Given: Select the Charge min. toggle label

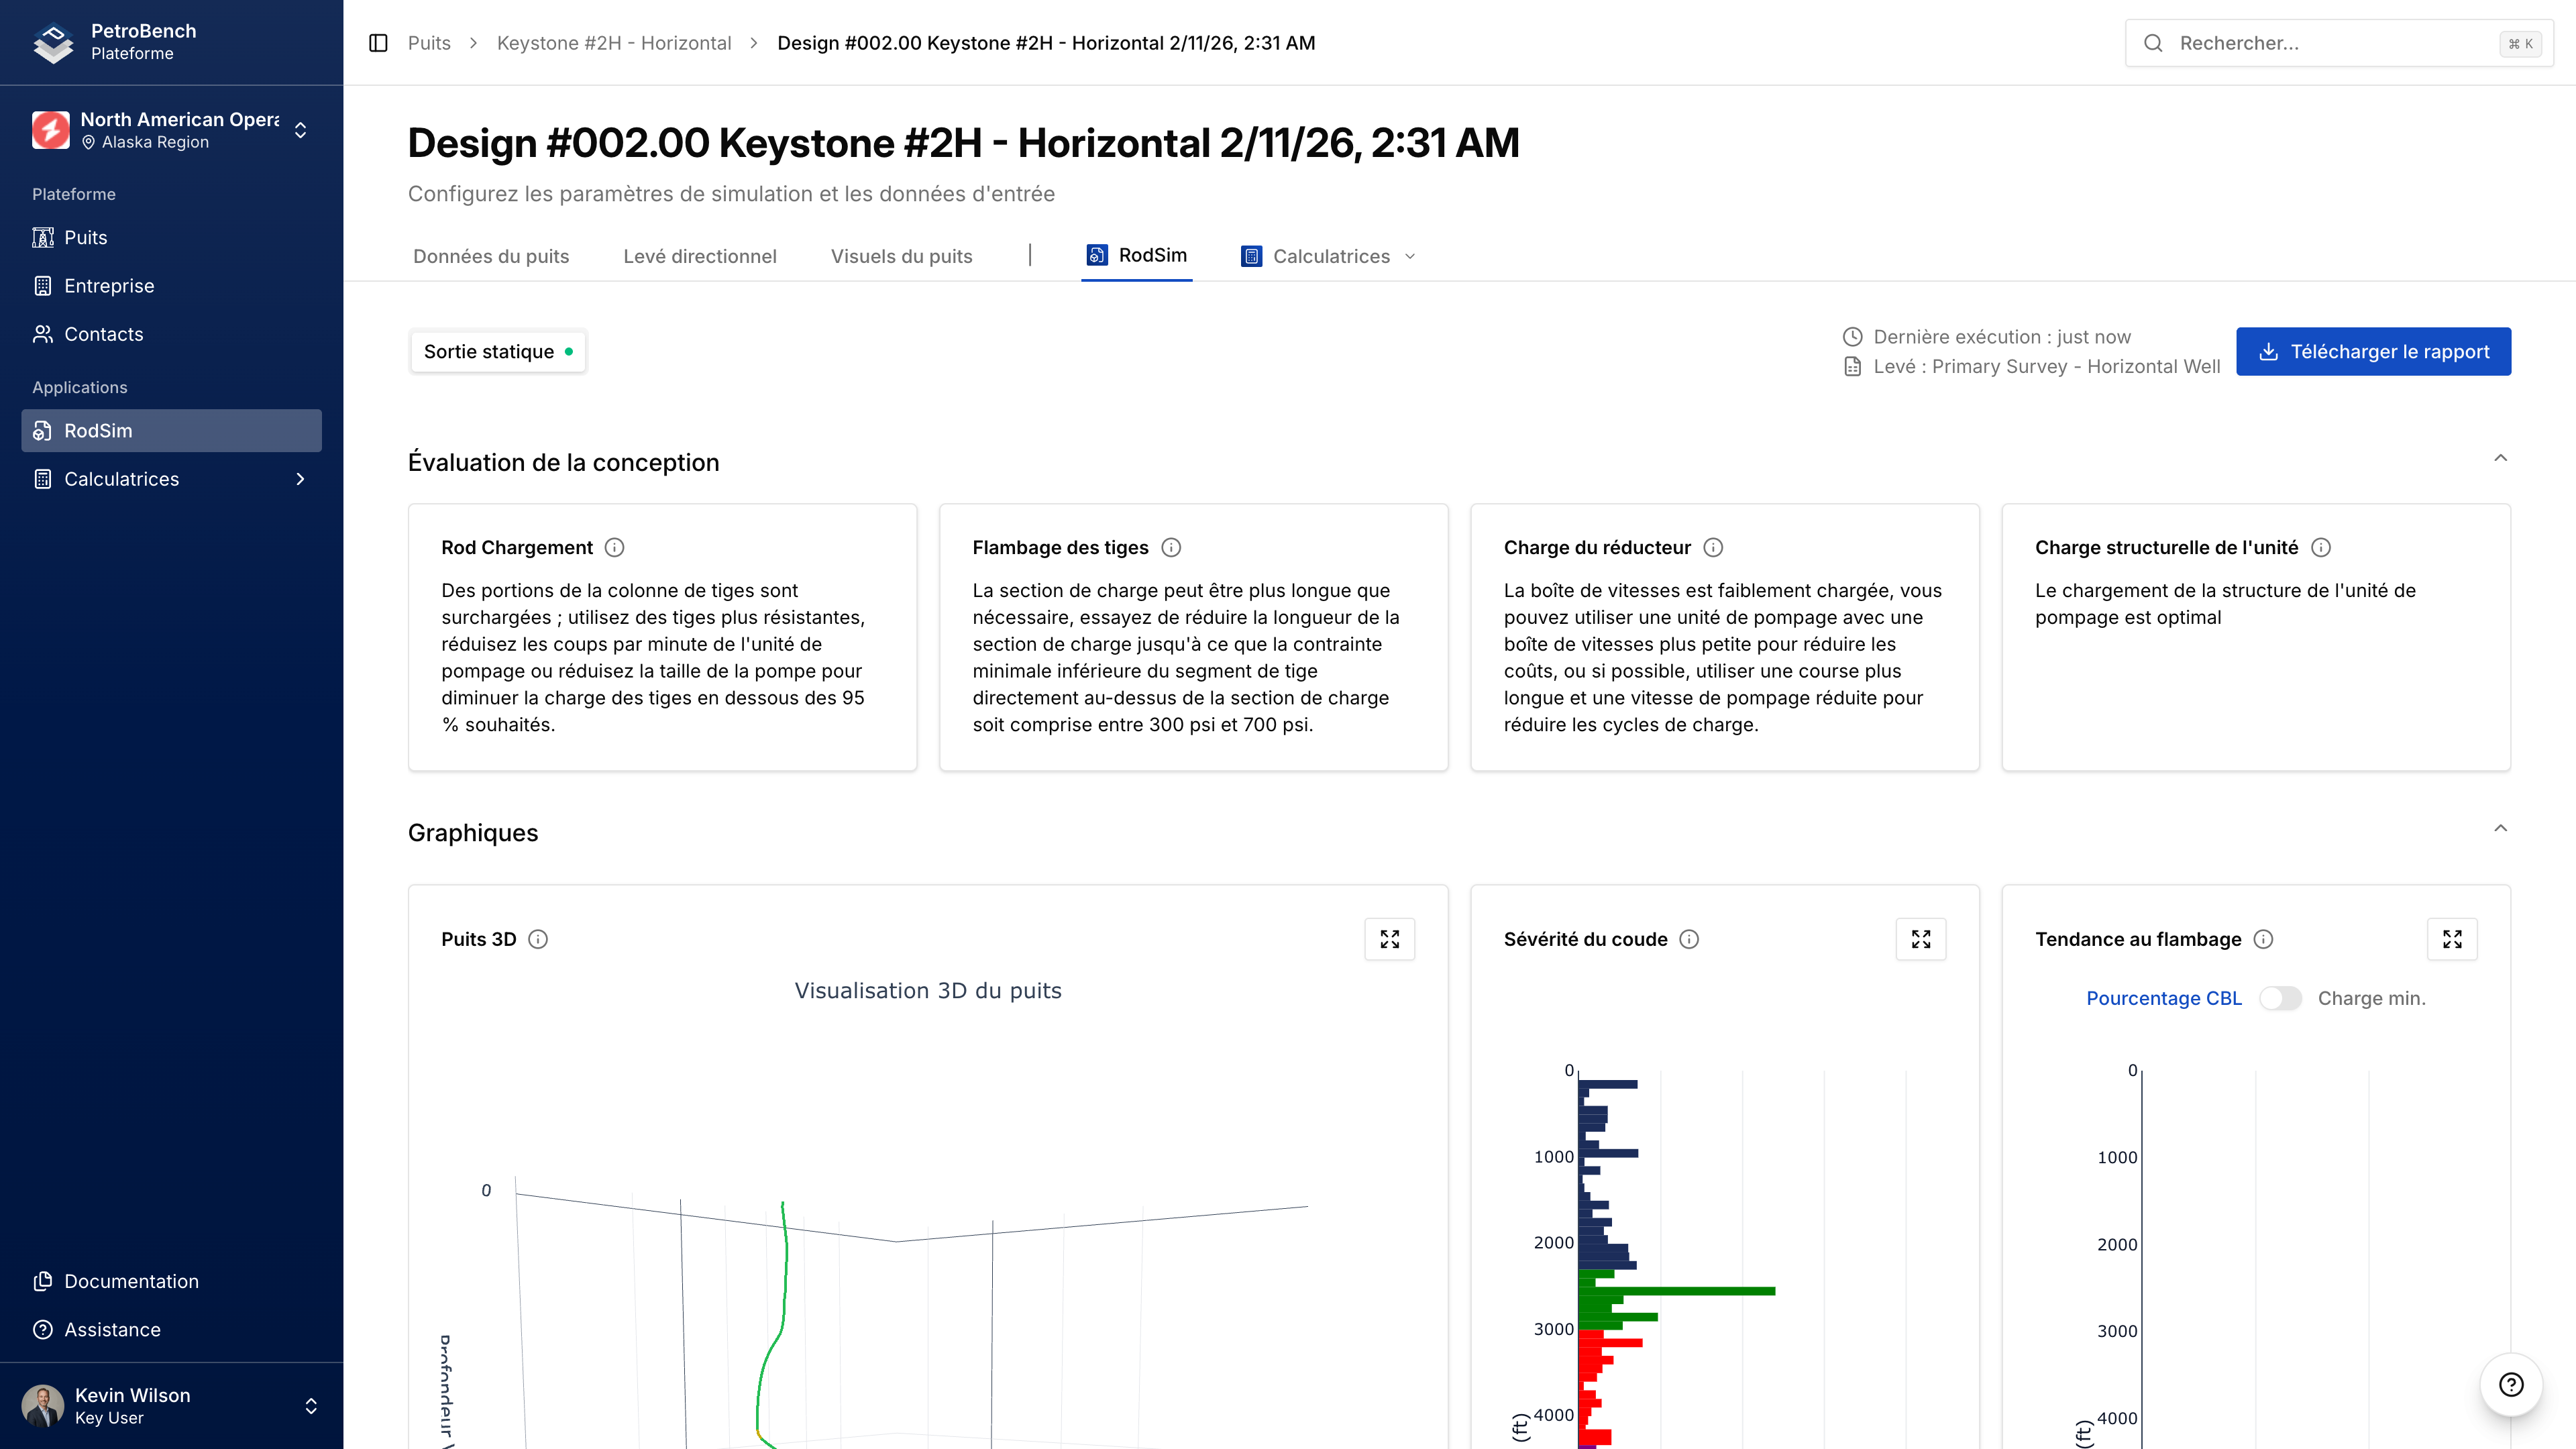Looking at the screenshot, I should (x=2371, y=998).
